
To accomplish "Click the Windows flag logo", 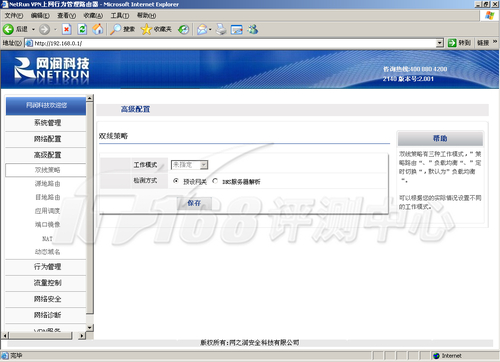I will [489, 16].
